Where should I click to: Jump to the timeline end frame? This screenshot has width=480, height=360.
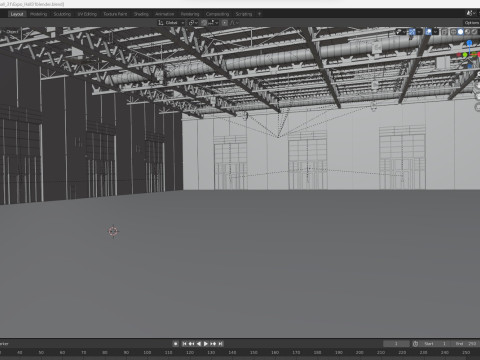pyautogui.click(x=220, y=344)
